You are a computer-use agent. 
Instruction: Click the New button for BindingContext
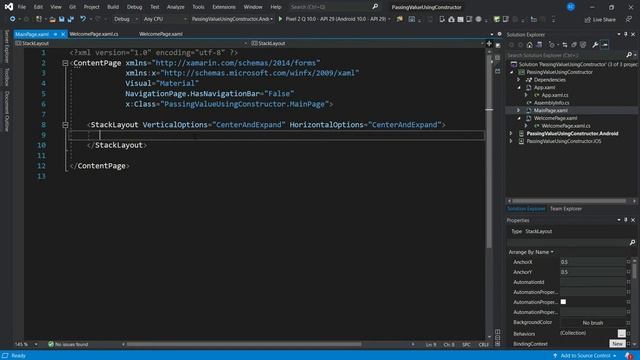(x=617, y=344)
